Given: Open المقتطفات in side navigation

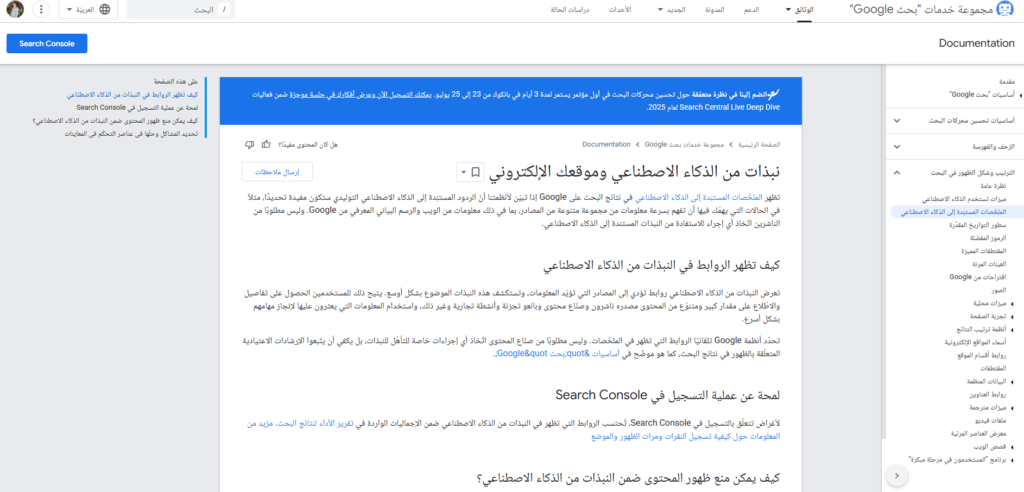Looking at the screenshot, I should (993, 369).
